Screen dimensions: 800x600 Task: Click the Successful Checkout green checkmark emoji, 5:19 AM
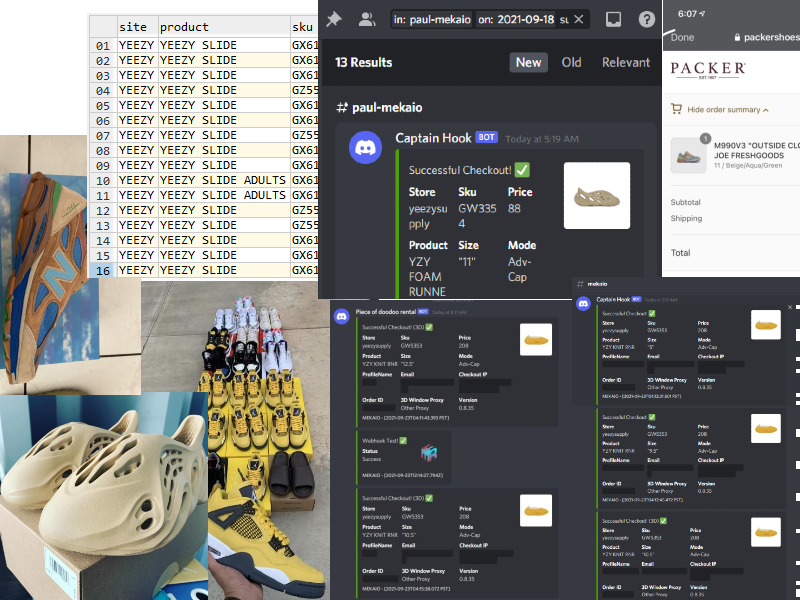tap(522, 170)
